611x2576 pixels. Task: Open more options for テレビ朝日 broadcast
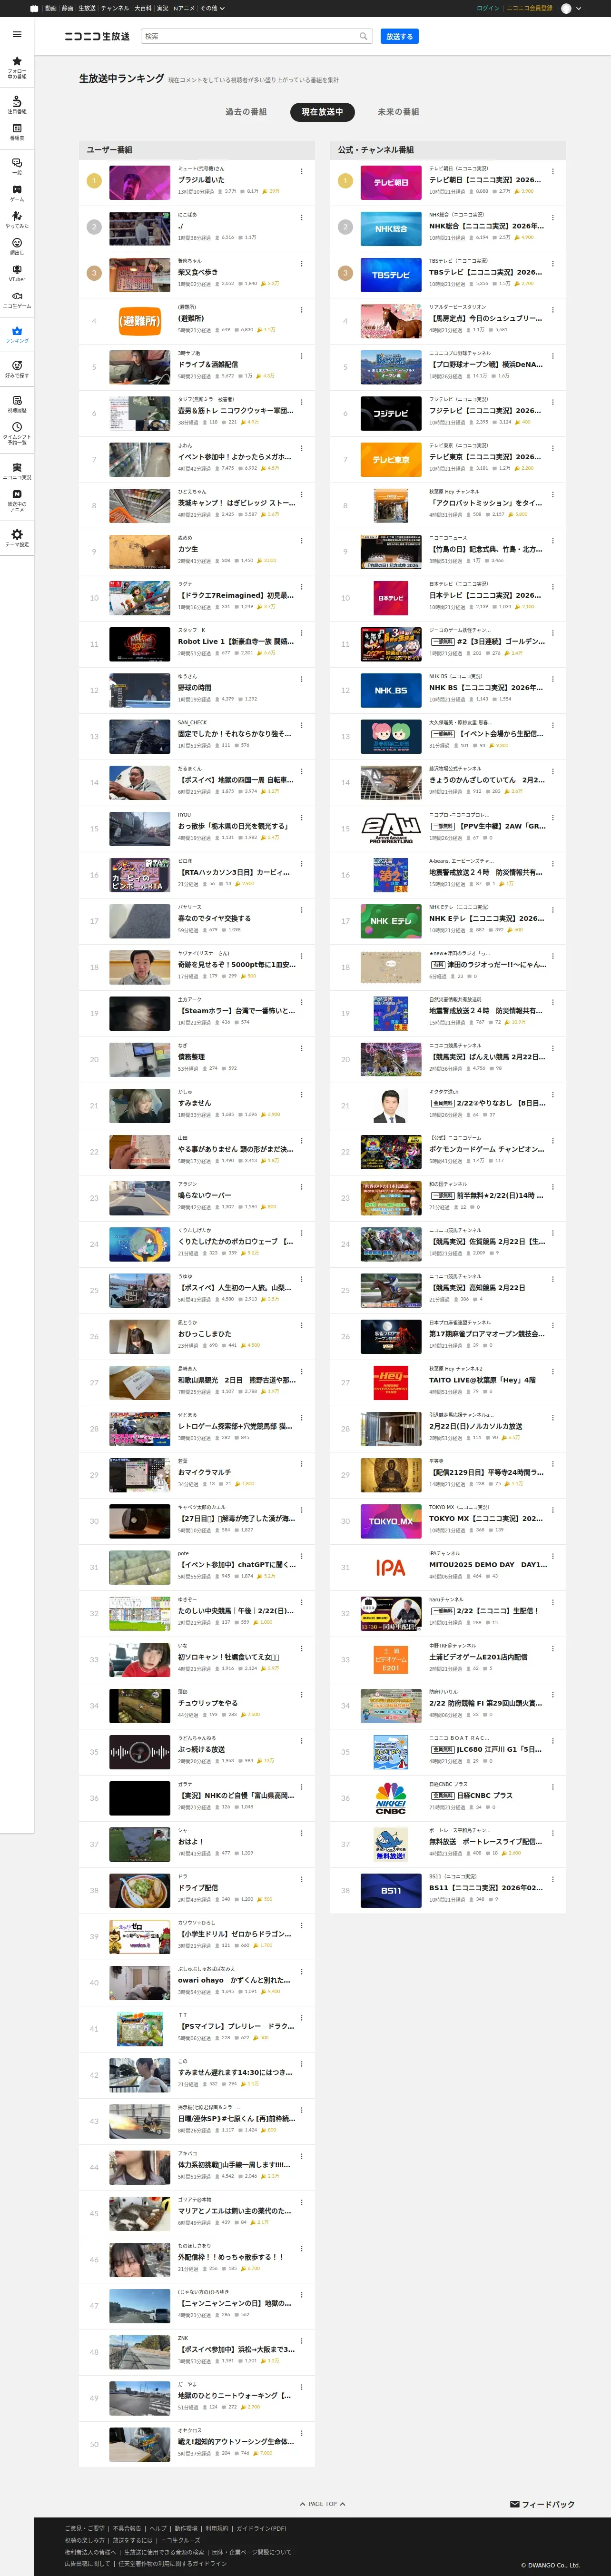pyautogui.click(x=552, y=171)
